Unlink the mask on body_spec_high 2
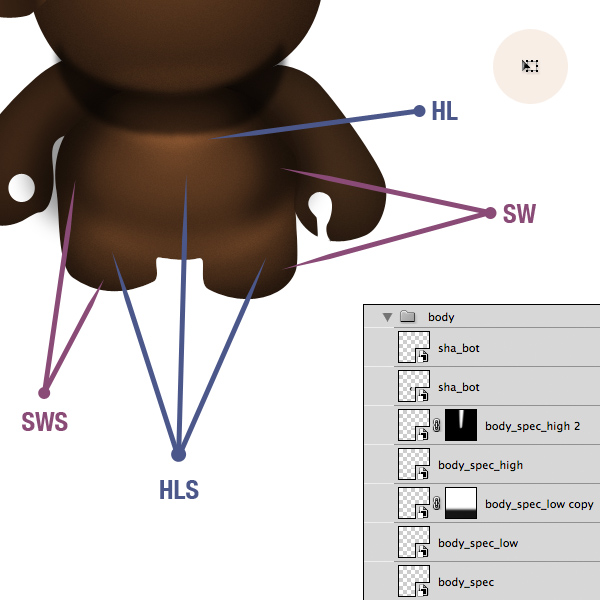600x600 pixels. (x=437, y=425)
